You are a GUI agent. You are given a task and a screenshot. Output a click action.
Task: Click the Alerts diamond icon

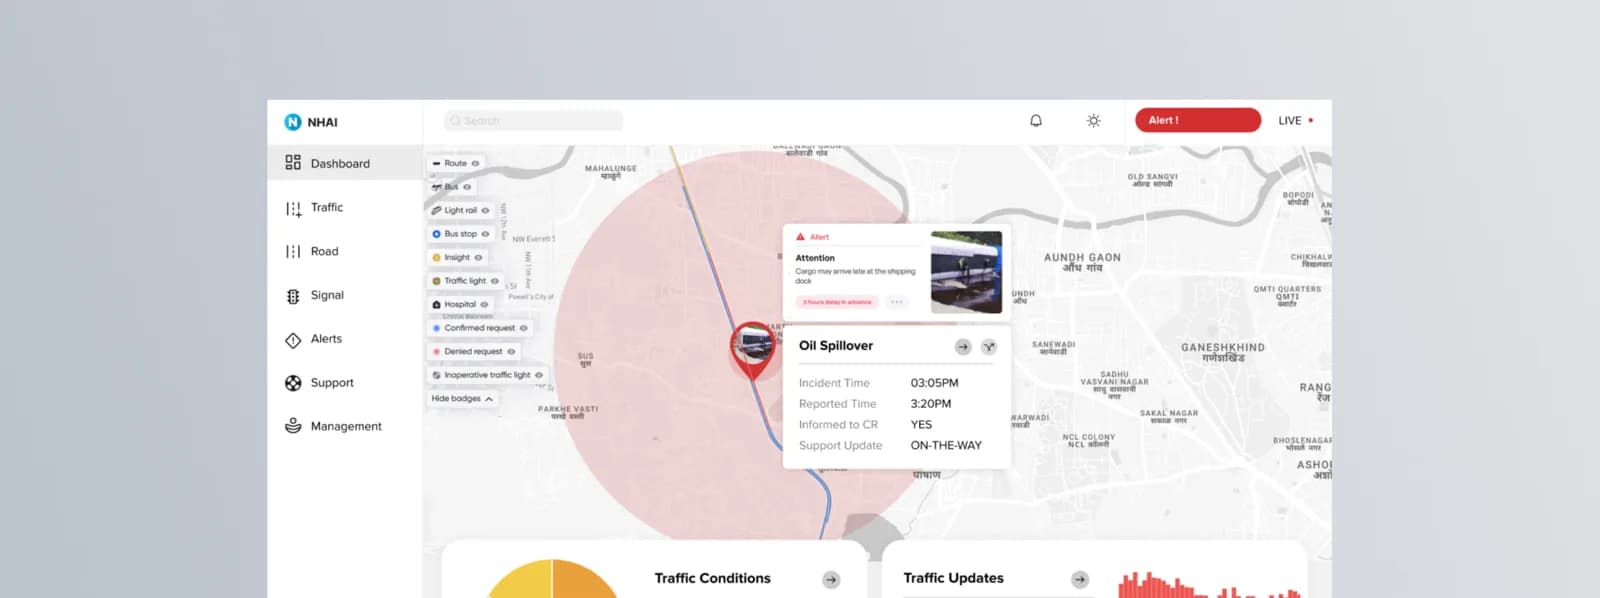point(293,340)
